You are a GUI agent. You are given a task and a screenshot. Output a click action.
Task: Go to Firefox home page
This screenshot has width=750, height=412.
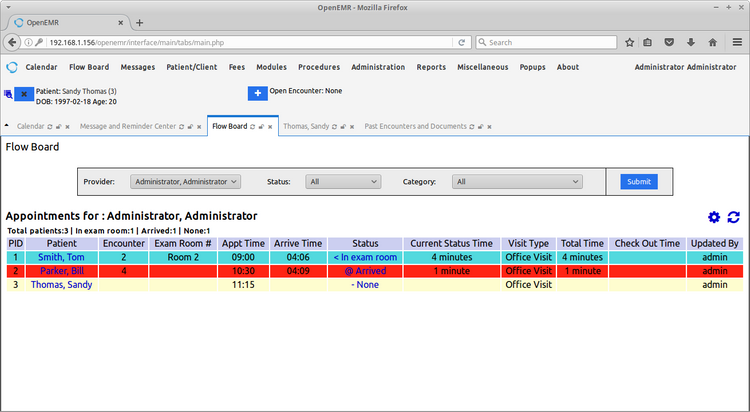(x=713, y=43)
